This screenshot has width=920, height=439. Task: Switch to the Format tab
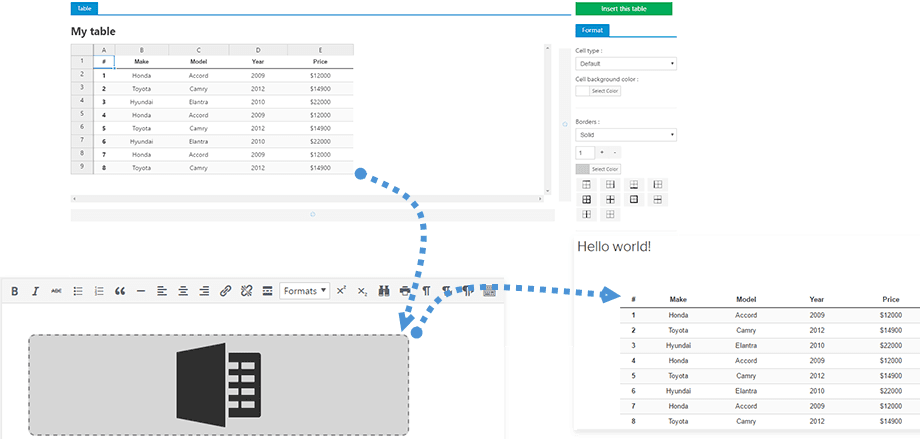pyautogui.click(x=592, y=31)
